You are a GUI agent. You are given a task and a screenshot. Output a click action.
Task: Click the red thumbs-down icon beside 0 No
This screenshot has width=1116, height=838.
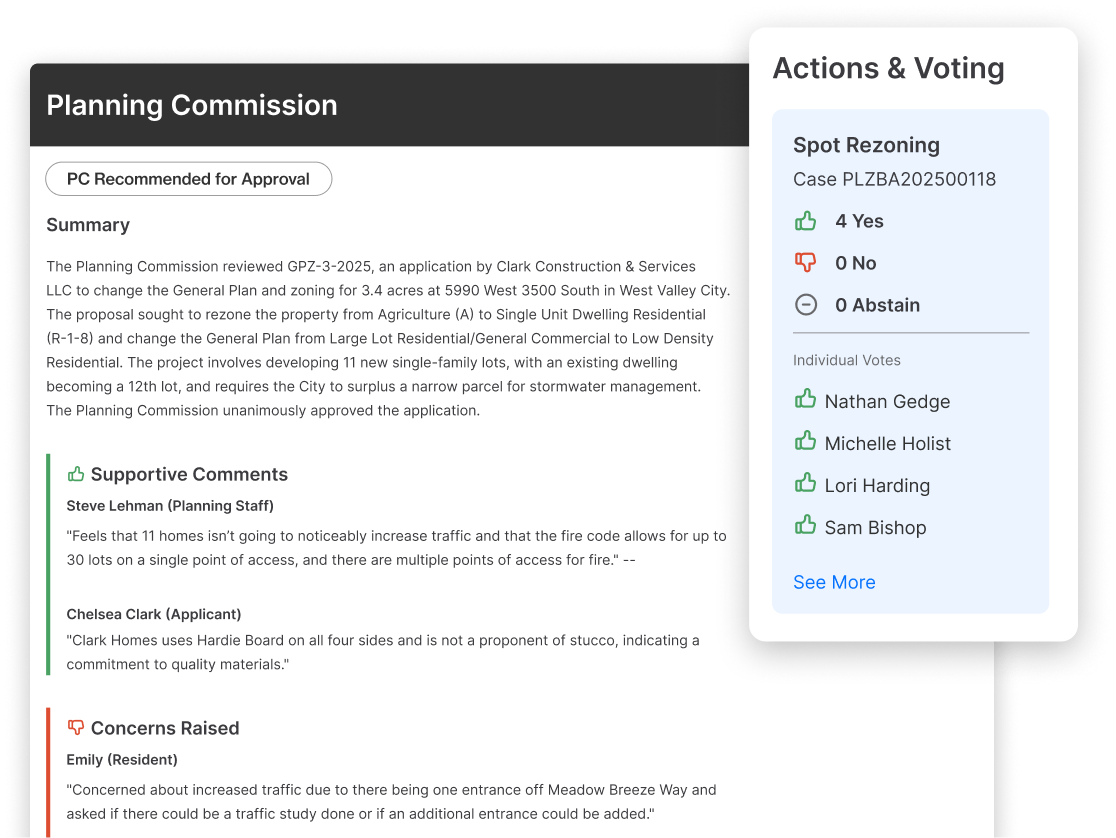[805, 263]
